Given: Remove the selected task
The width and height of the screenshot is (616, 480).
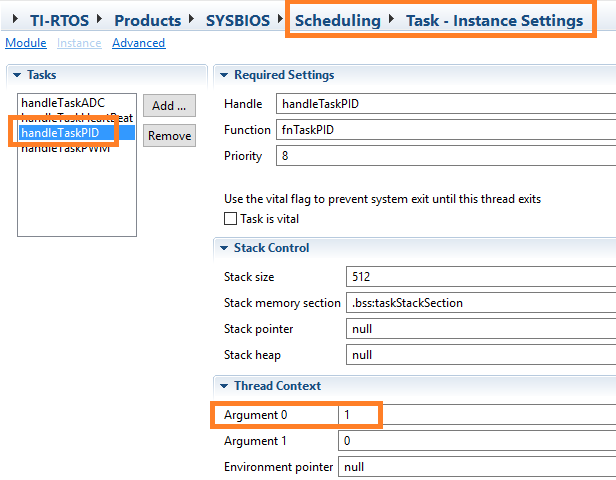Looking at the screenshot, I should 168,135.
